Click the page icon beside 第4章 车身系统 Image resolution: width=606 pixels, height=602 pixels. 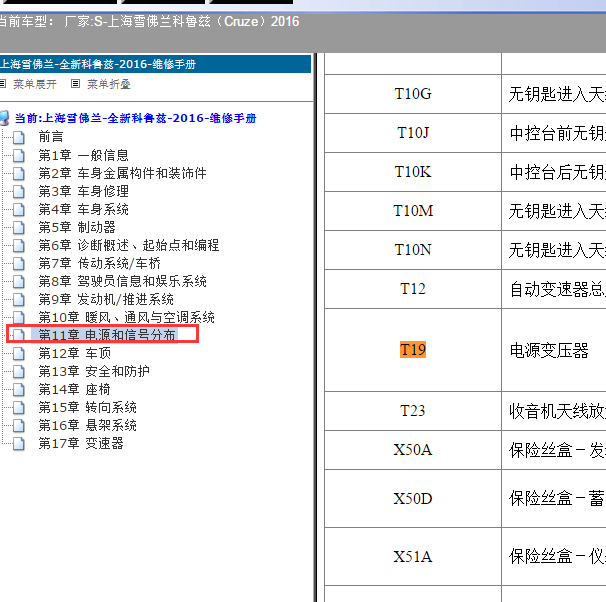(19, 209)
